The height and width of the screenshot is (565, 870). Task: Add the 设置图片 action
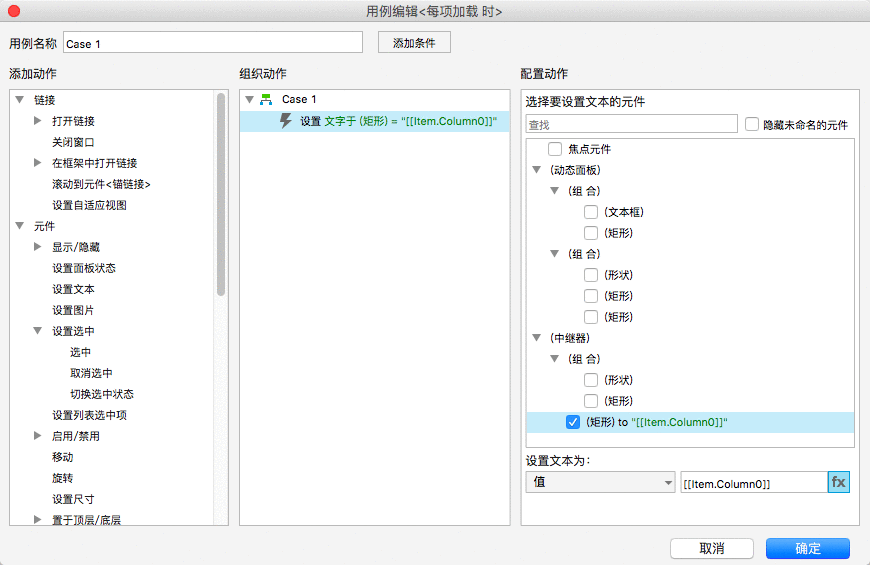point(73,310)
